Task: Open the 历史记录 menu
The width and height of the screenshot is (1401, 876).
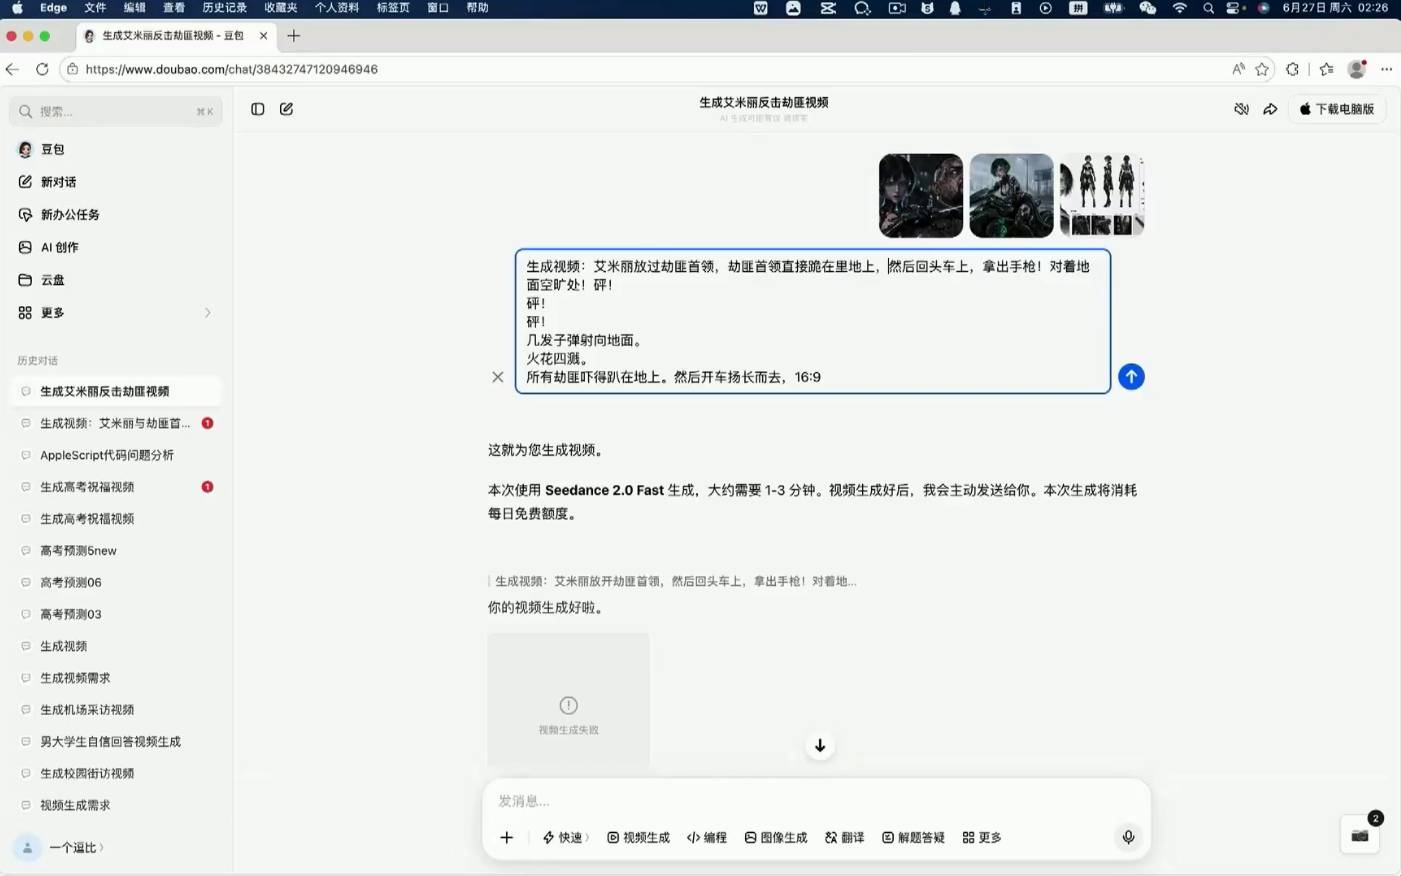Action: tap(224, 8)
